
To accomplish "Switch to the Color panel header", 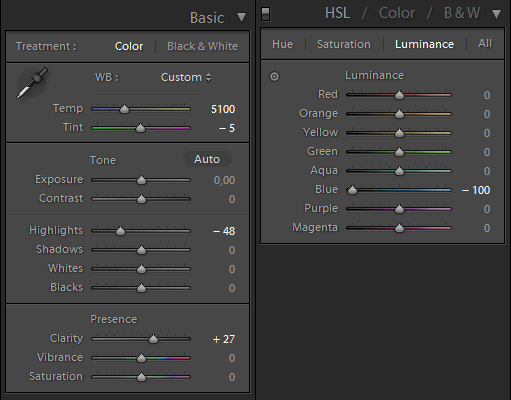I will pyautogui.click(x=397, y=14).
